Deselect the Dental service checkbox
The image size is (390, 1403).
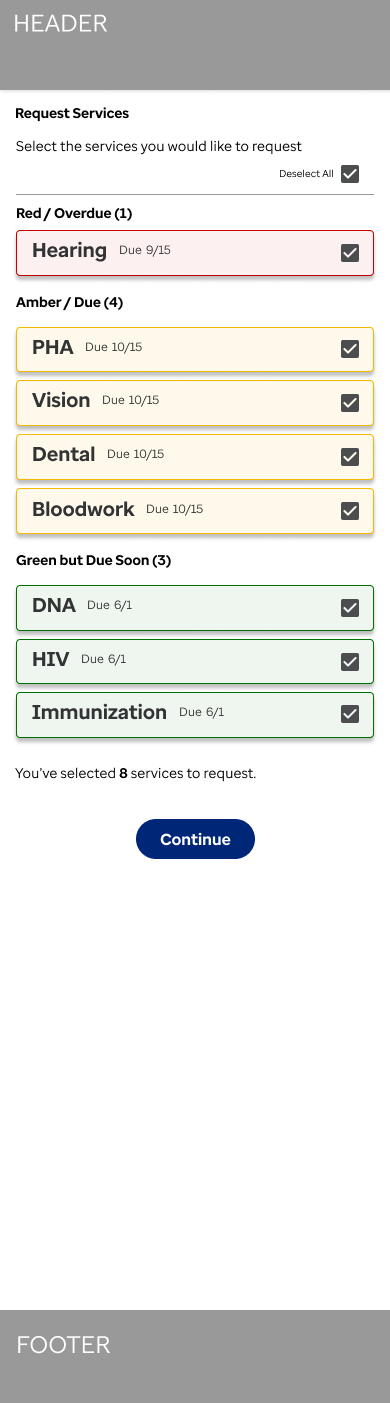350,457
